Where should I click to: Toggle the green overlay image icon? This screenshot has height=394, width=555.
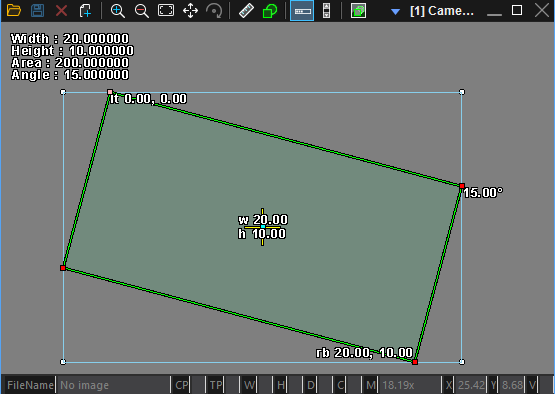[359, 11]
